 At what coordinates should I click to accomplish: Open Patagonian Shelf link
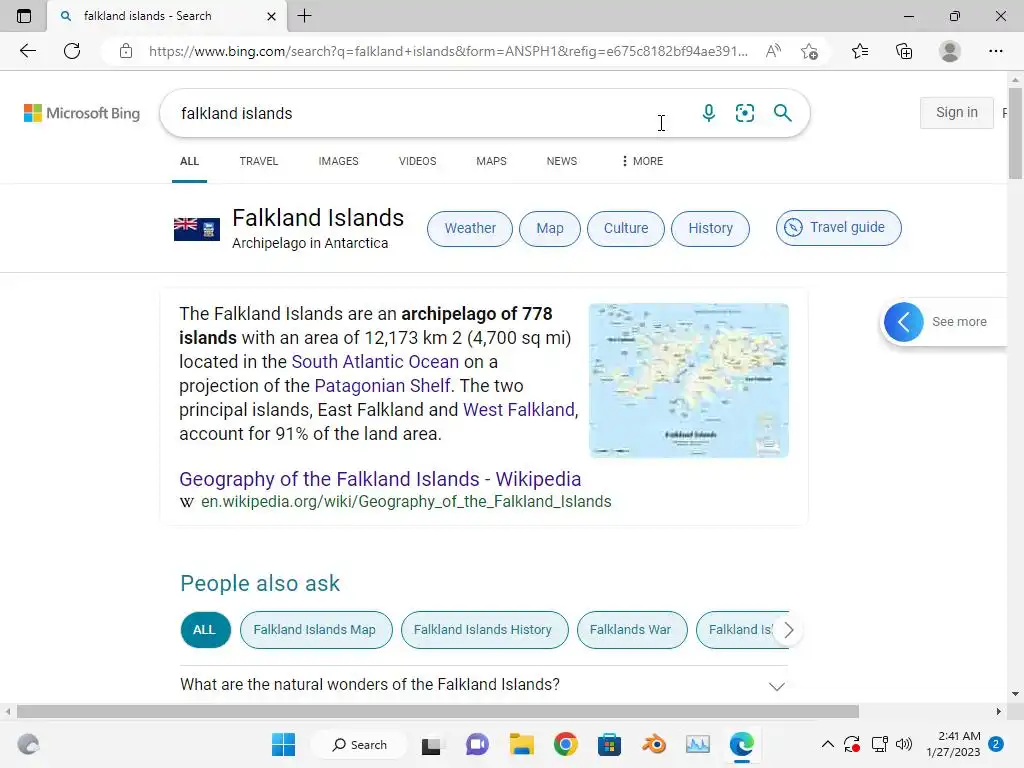(x=382, y=386)
